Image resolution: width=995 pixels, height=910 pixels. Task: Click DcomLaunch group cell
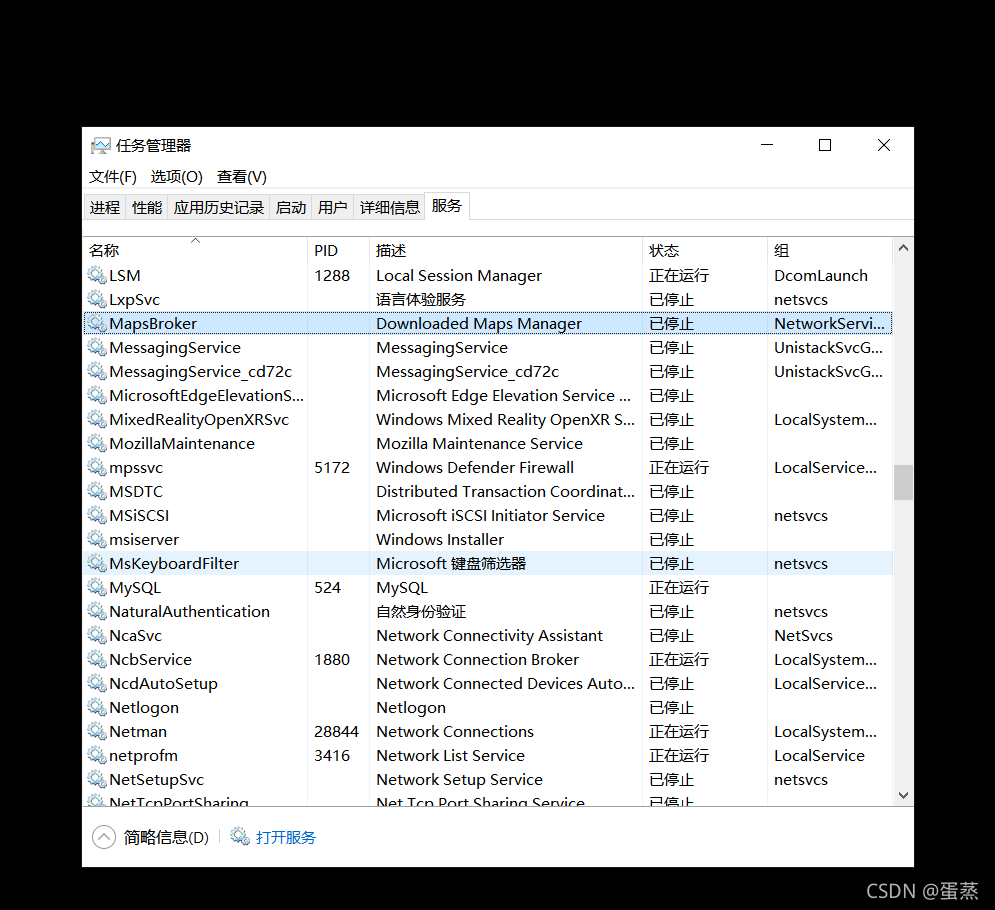pos(820,275)
